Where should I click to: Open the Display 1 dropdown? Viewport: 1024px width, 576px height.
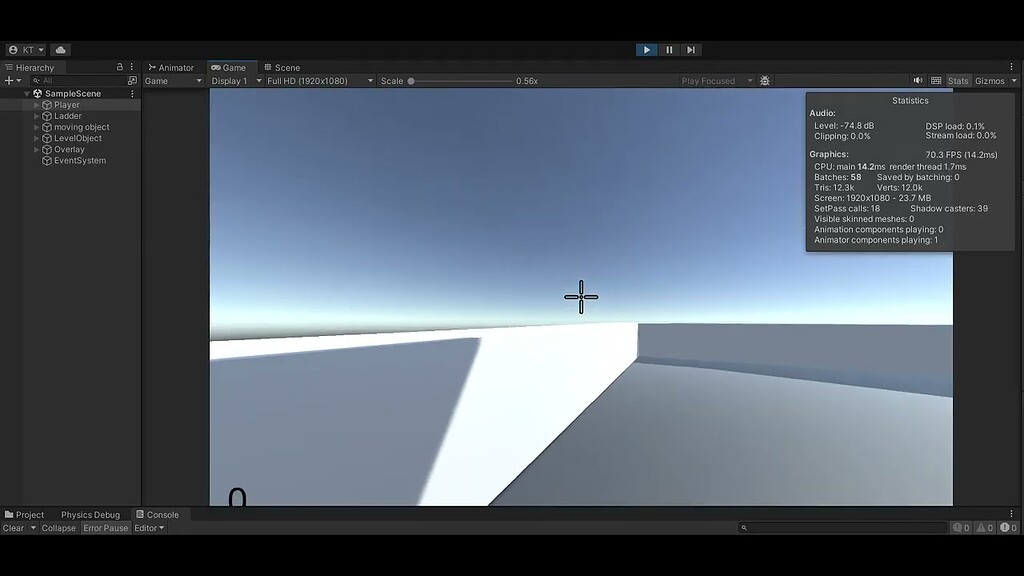(232, 80)
